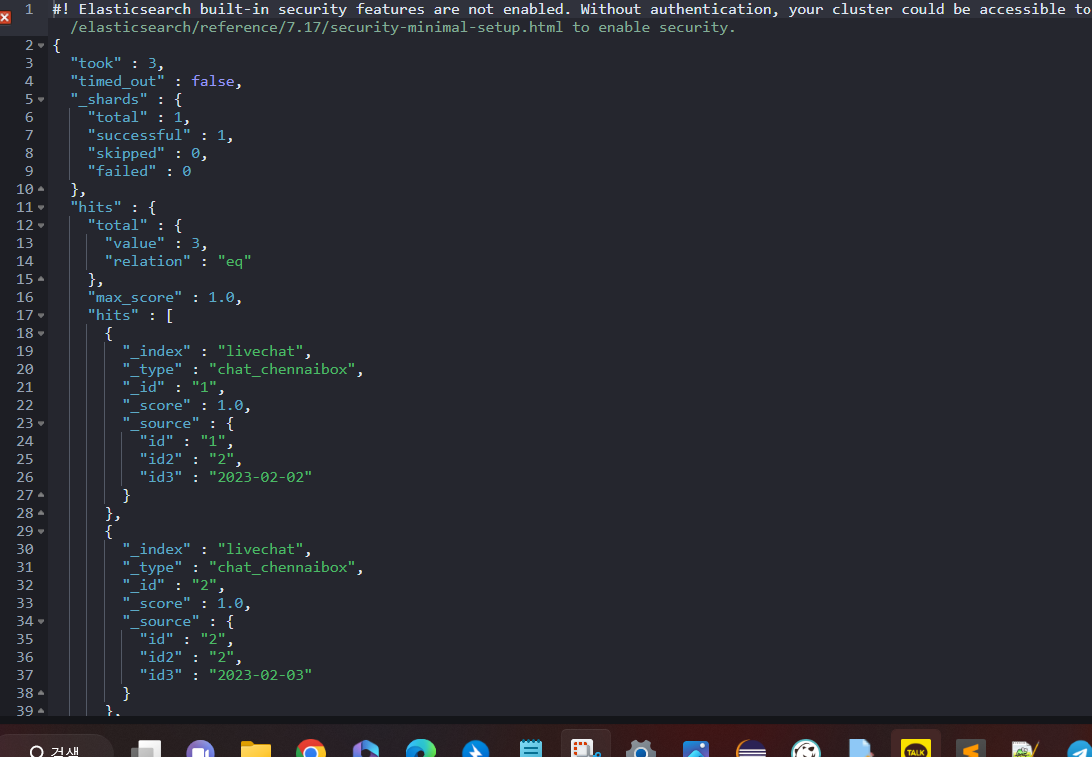The width and height of the screenshot is (1092, 757).
Task: Click the "eq" relation value
Action: click(235, 261)
